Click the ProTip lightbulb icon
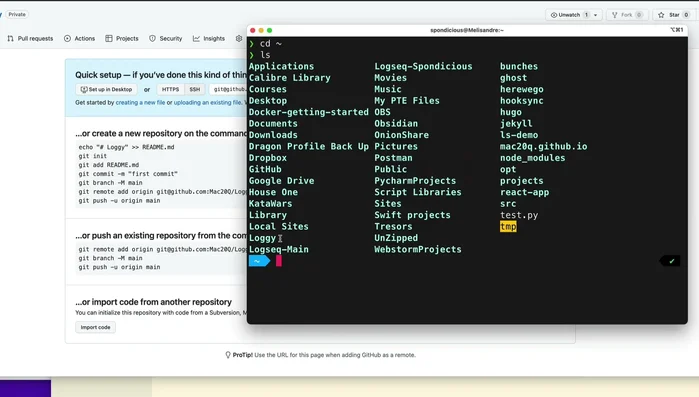 coord(228,355)
